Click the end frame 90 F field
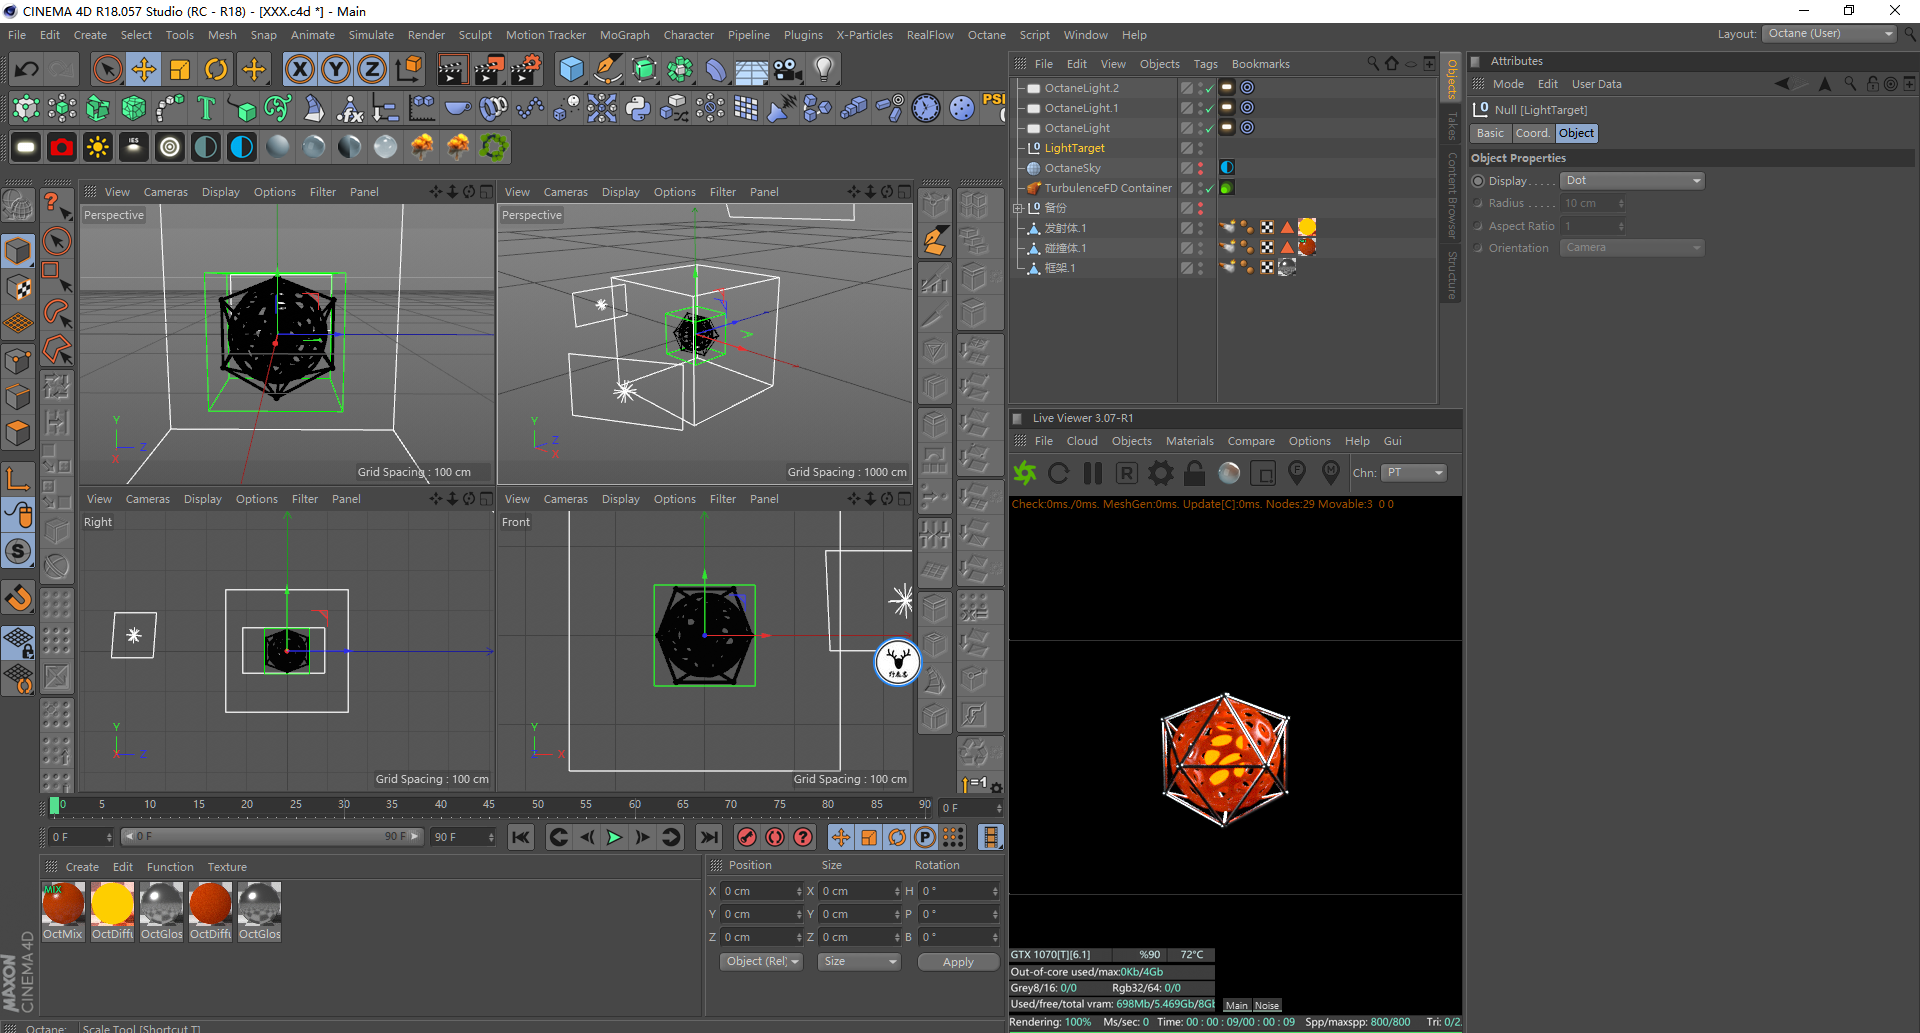Viewport: 1920px width, 1033px height. click(463, 837)
